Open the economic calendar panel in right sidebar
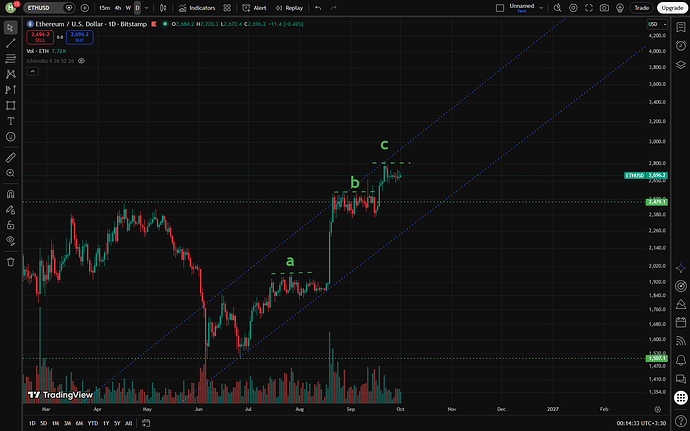Viewport: 690px width, 431px height. click(x=681, y=322)
